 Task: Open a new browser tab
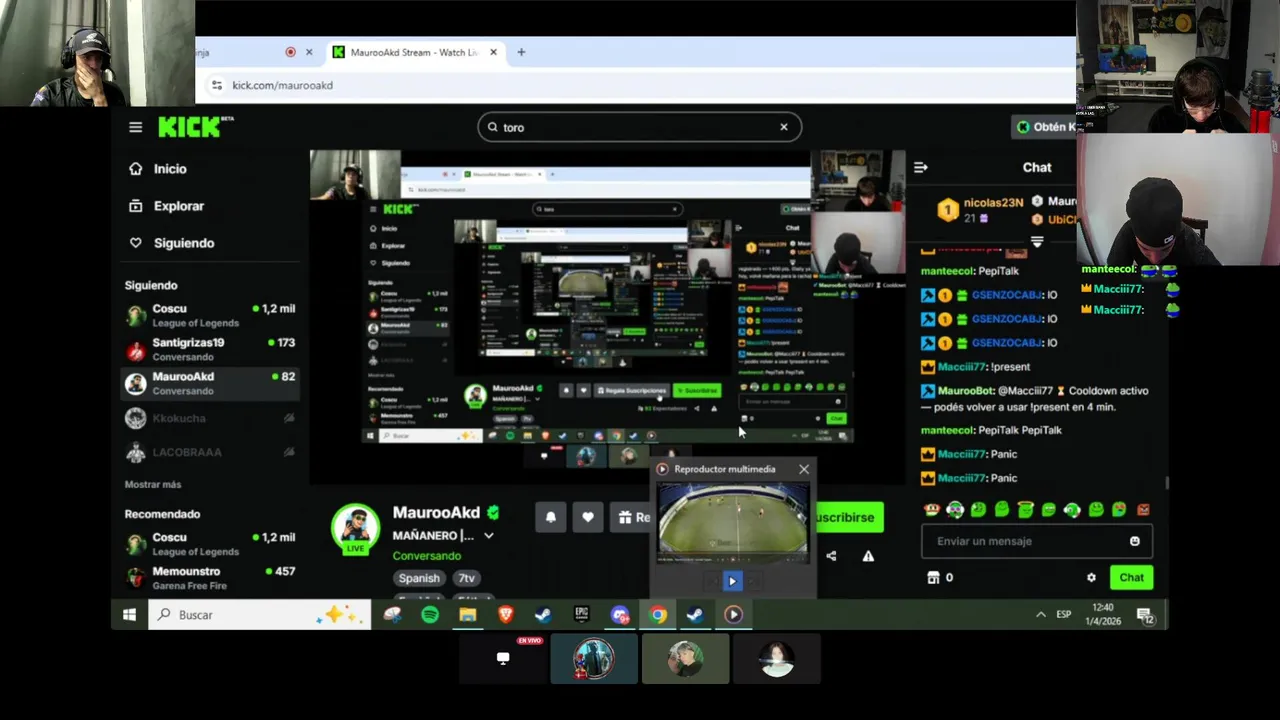[x=521, y=52]
